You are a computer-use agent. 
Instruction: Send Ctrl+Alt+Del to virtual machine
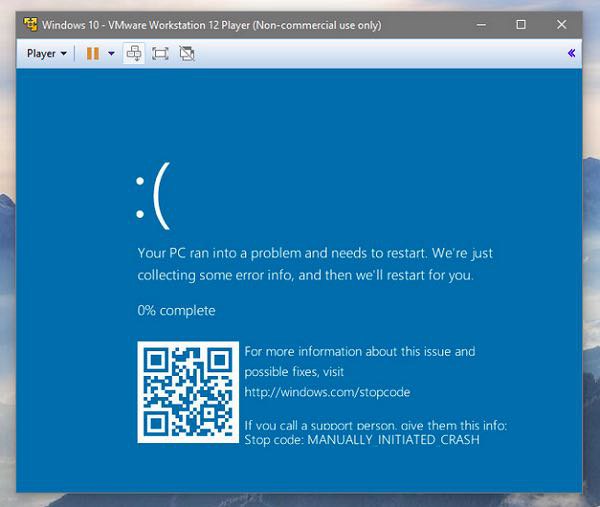pos(134,54)
